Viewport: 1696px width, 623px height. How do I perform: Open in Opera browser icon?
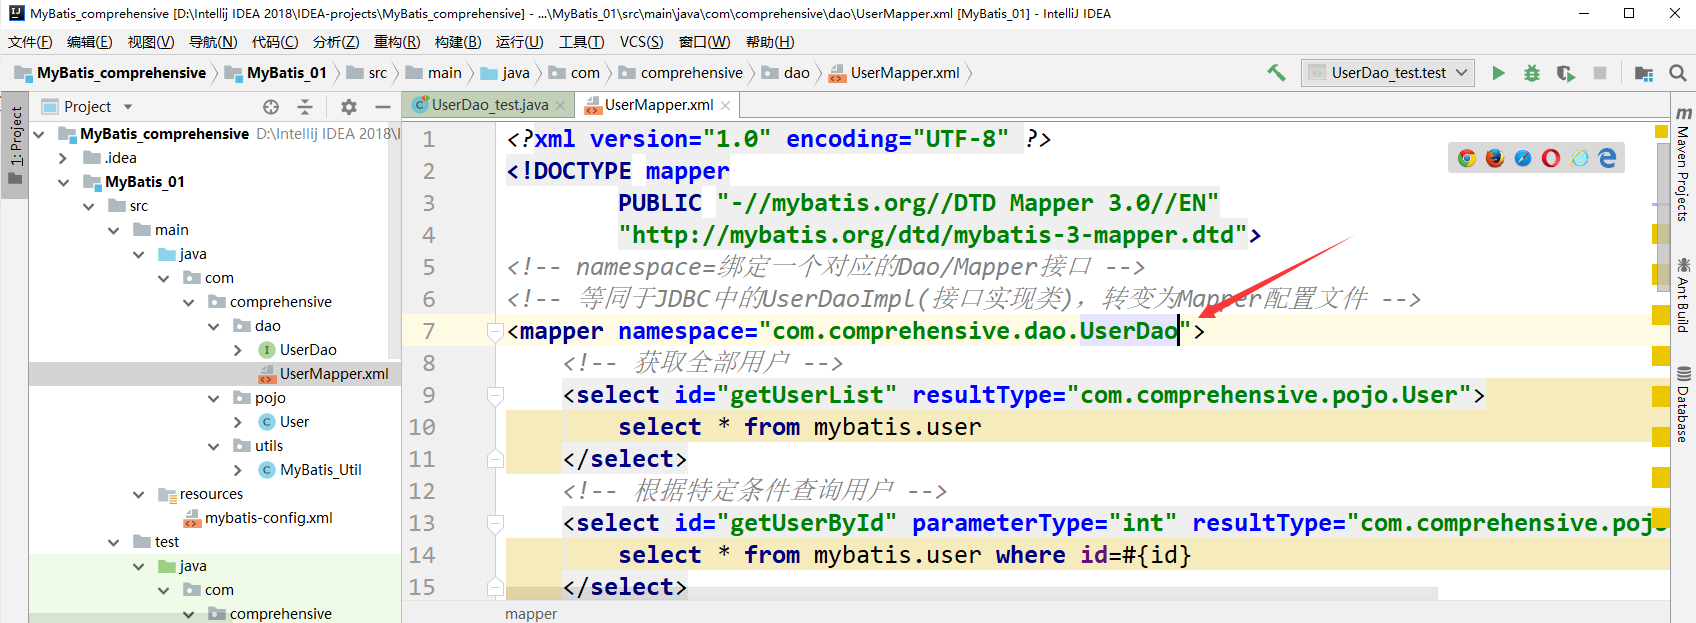click(1551, 158)
